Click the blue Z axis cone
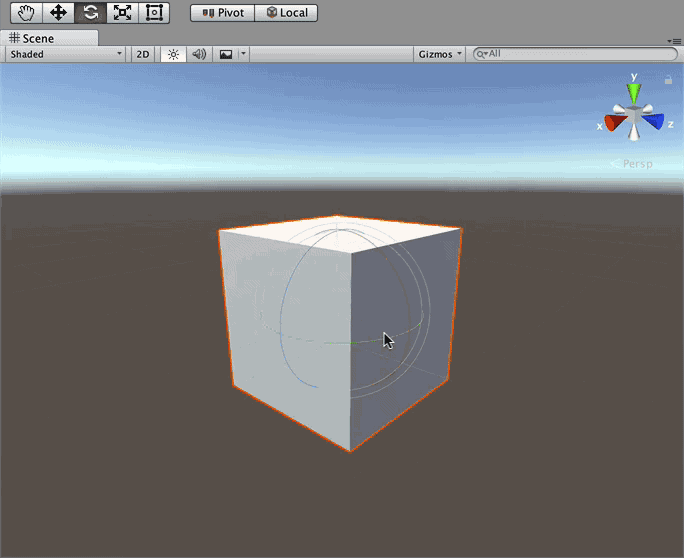This screenshot has width=684, height=558. 653,120
